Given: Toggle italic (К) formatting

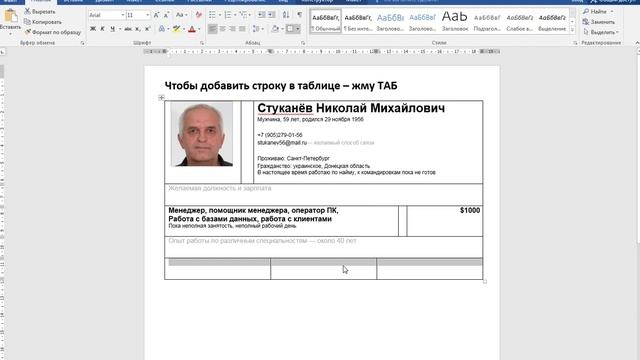Looking at the screenshot, I should (x=102, y=29).
